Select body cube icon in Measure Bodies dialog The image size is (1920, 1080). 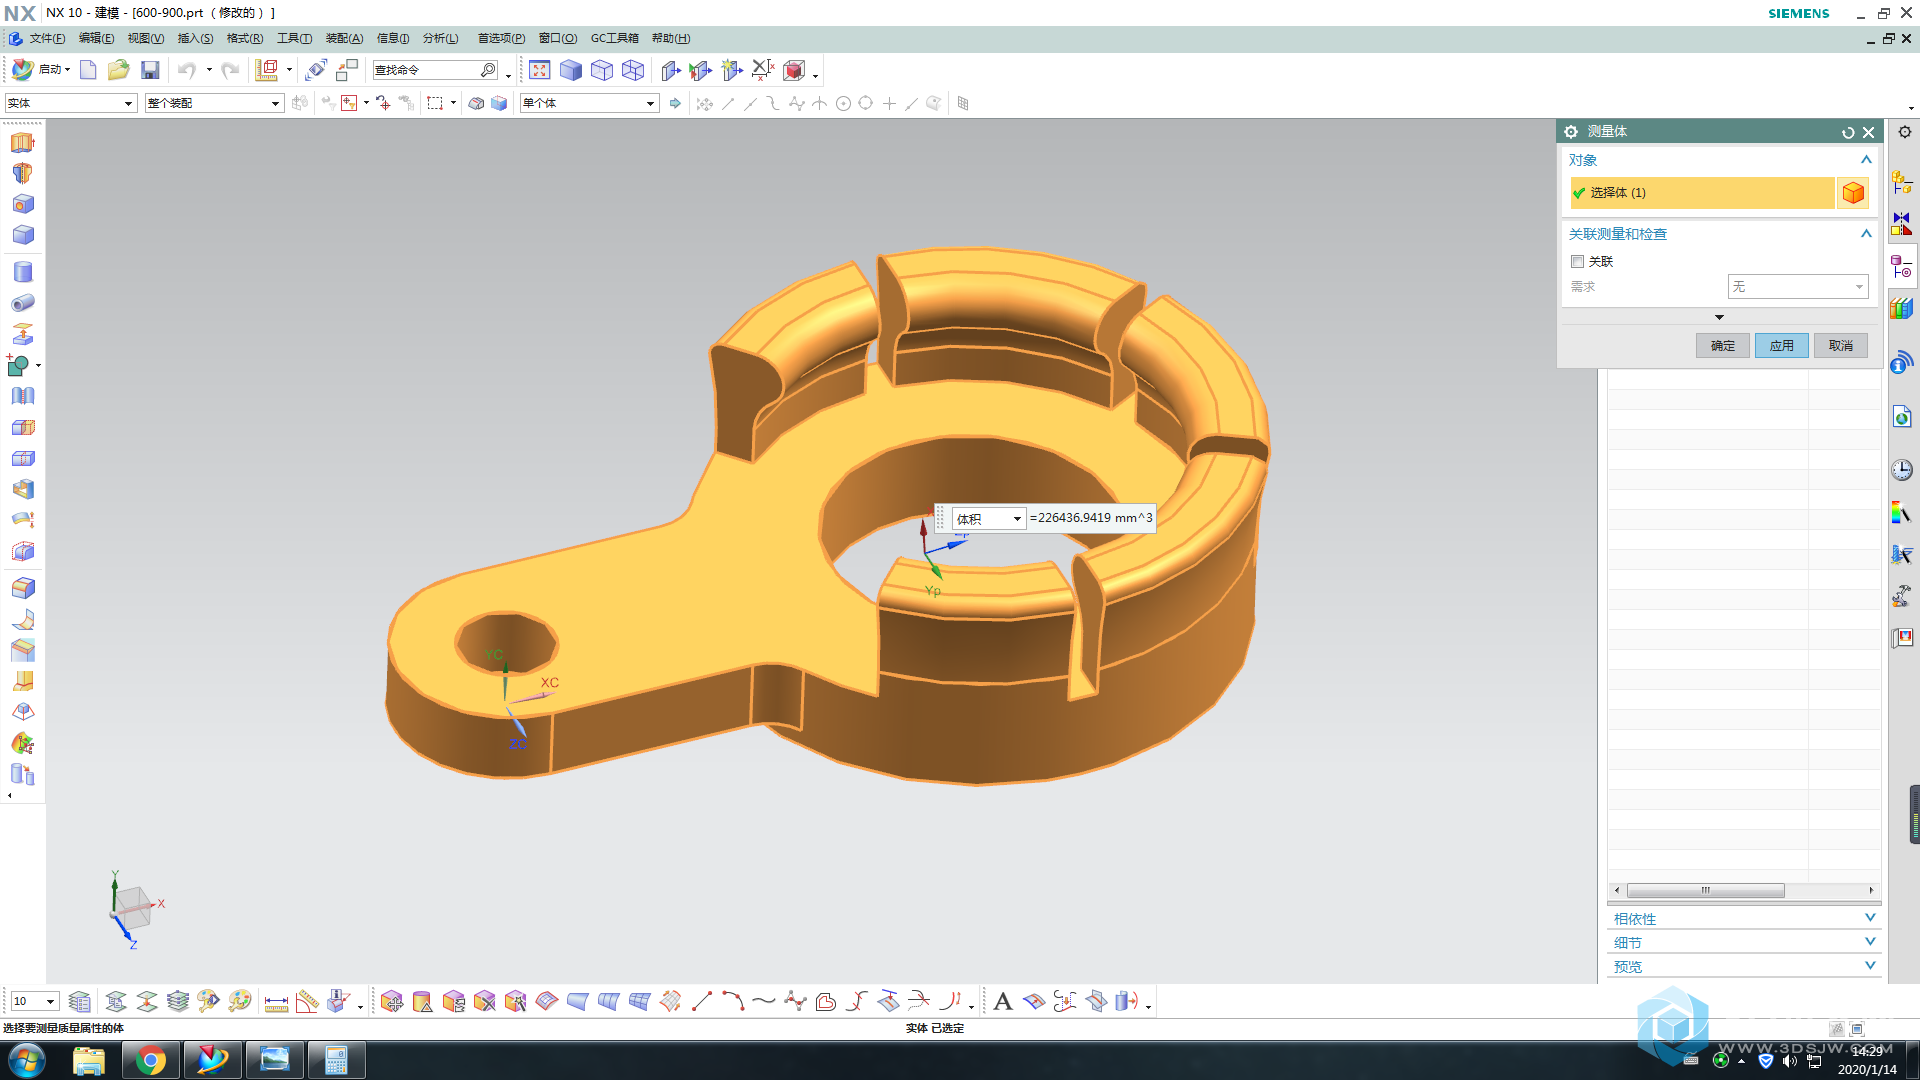tap(1853, 193)
